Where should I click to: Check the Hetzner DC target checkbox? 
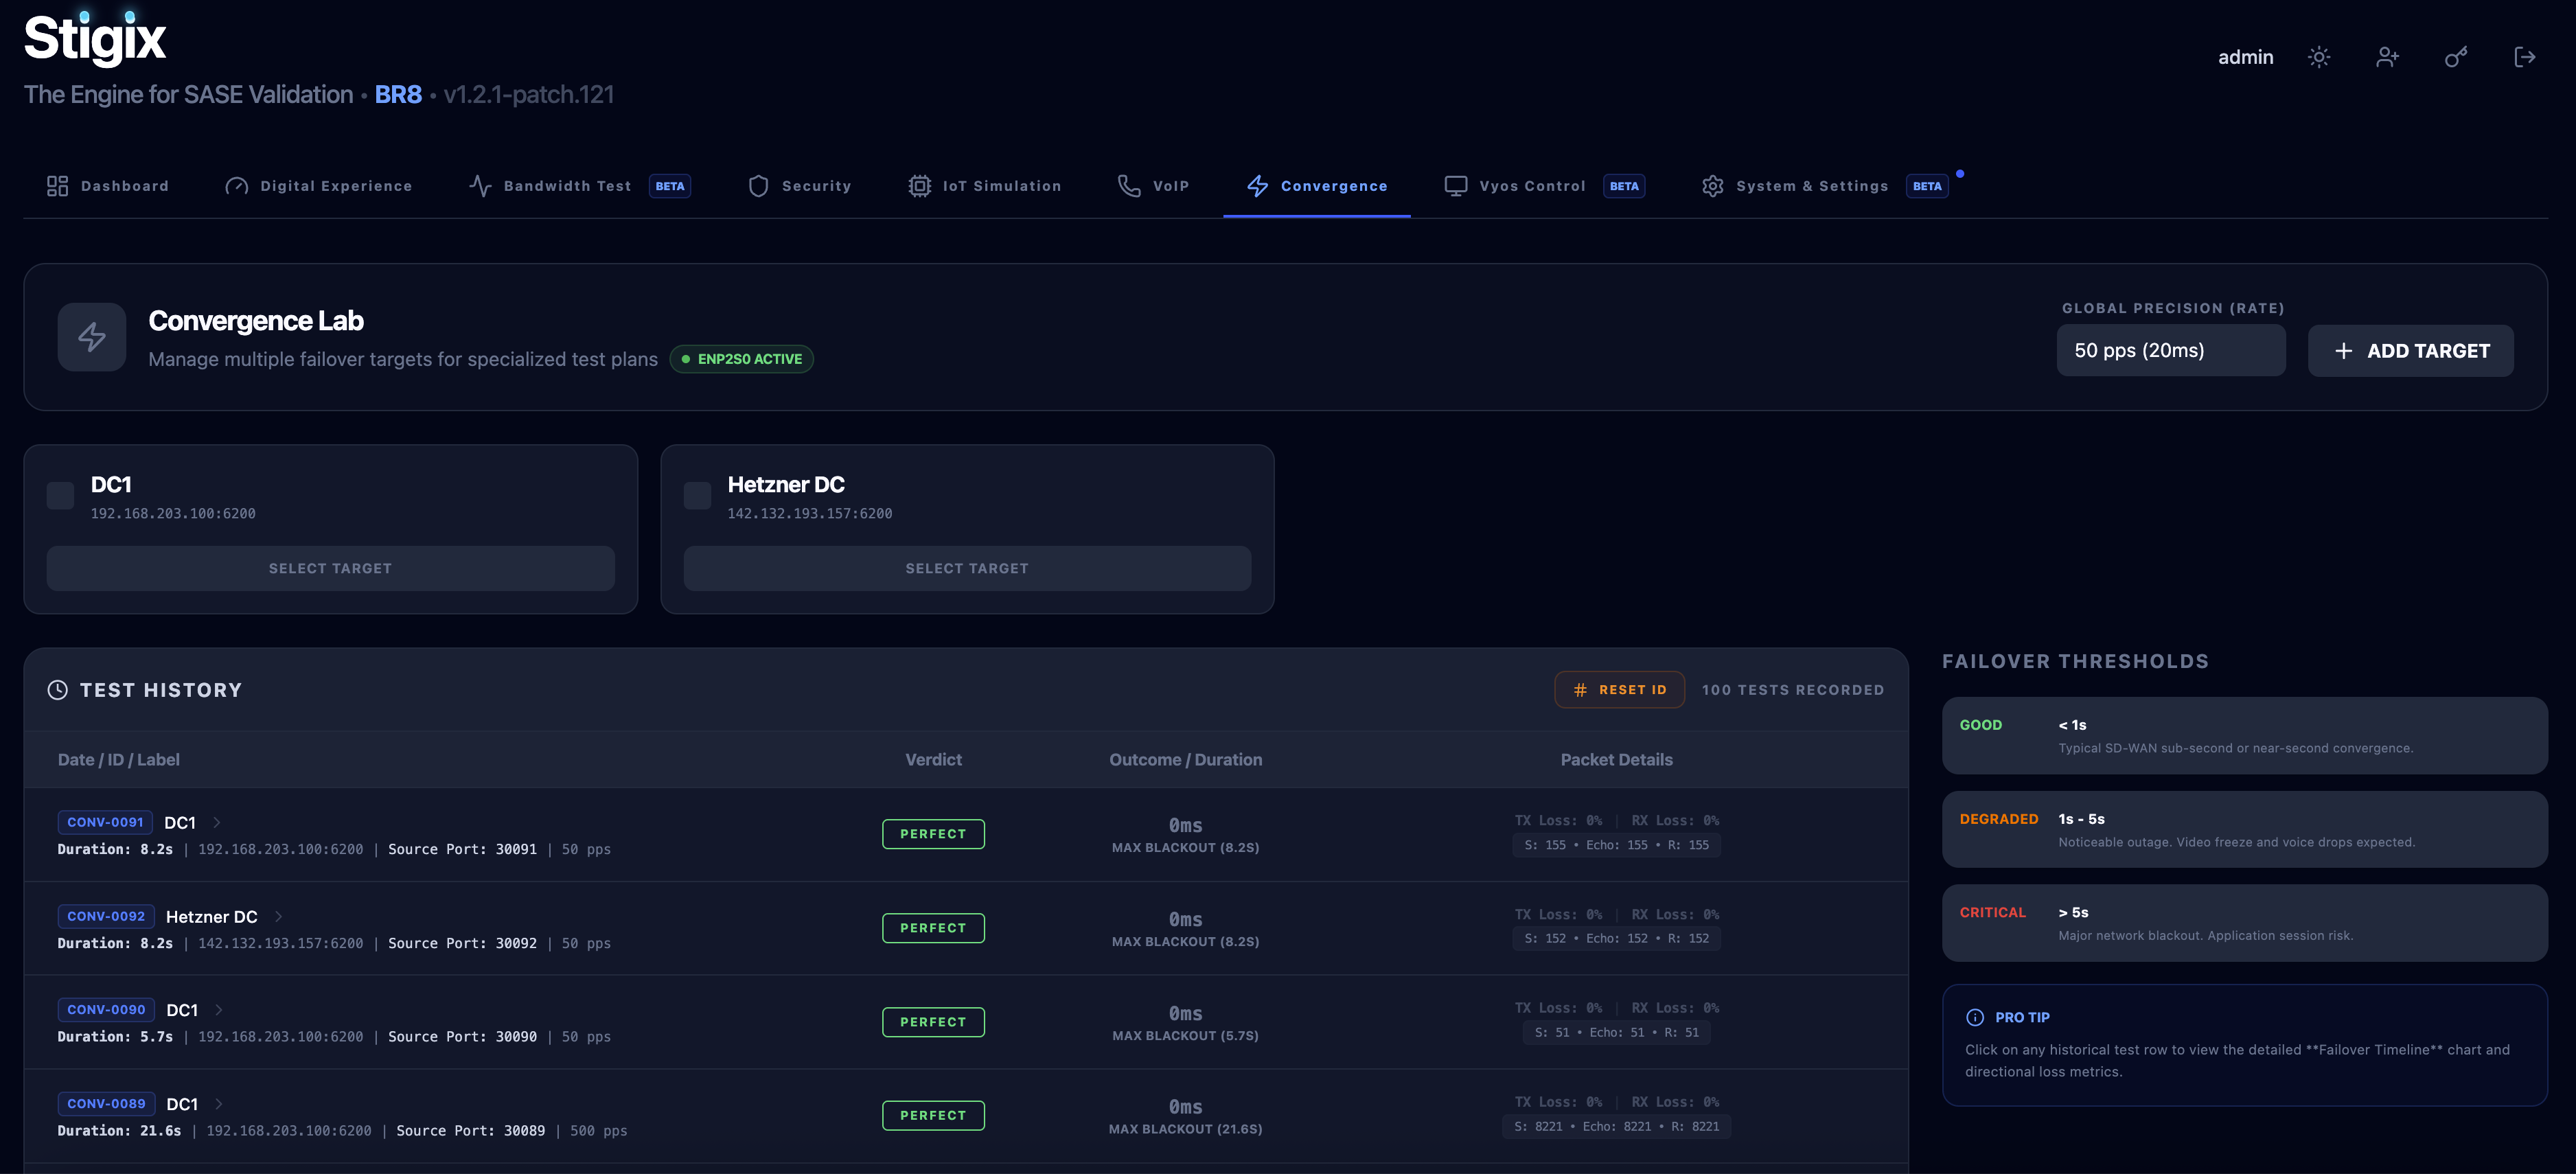pyautogui.click(x=697, y=495)
